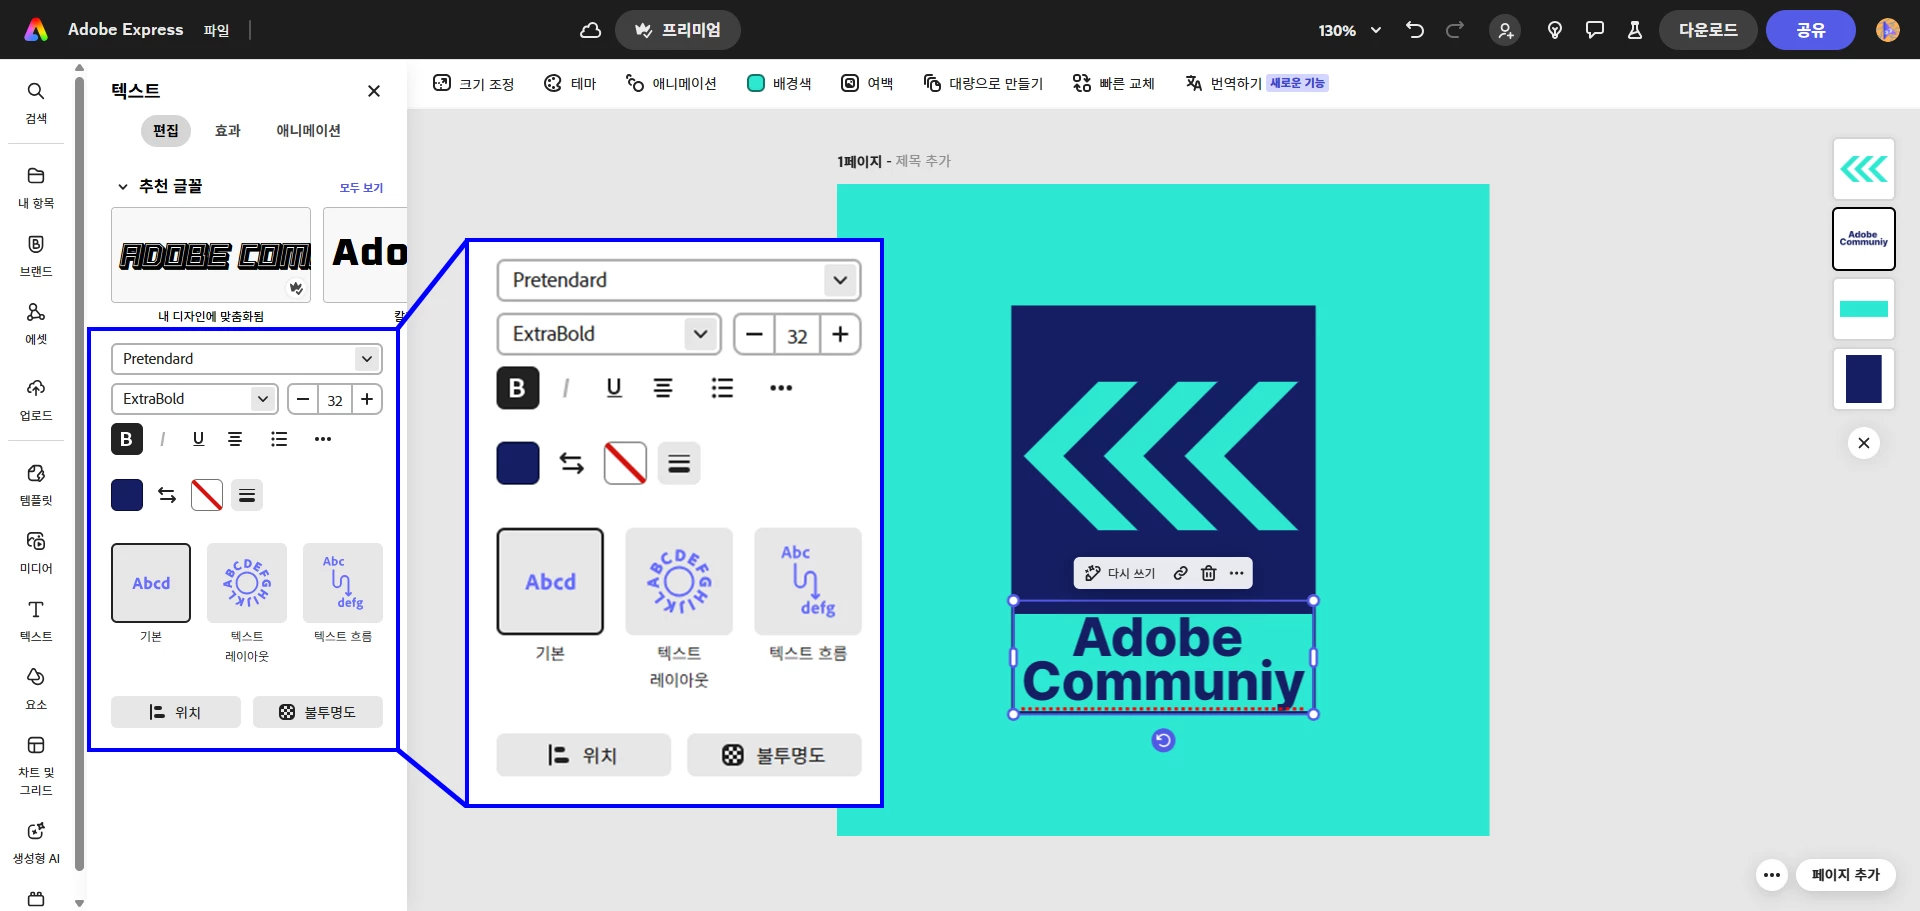Screen dimensions: 1920x911
Task: Open the 130% zoom level dropdown
Action: click(1349, 31)
